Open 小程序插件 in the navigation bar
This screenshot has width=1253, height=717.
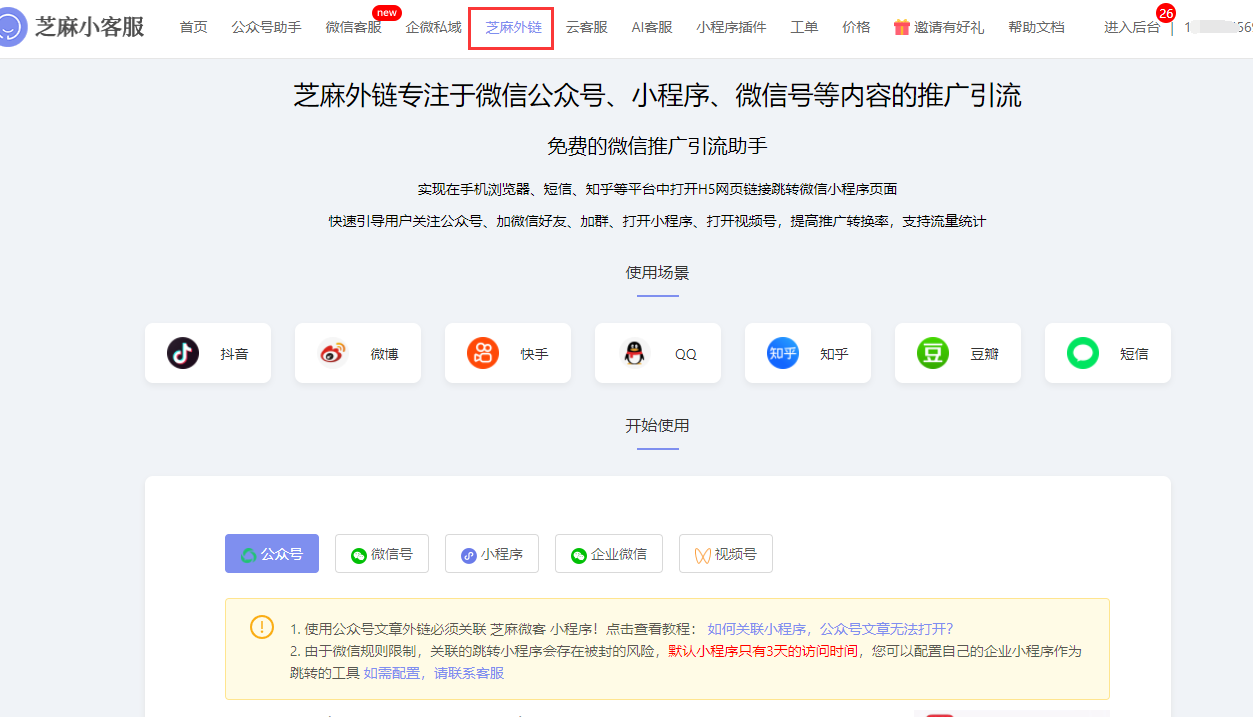pos(731,27)
